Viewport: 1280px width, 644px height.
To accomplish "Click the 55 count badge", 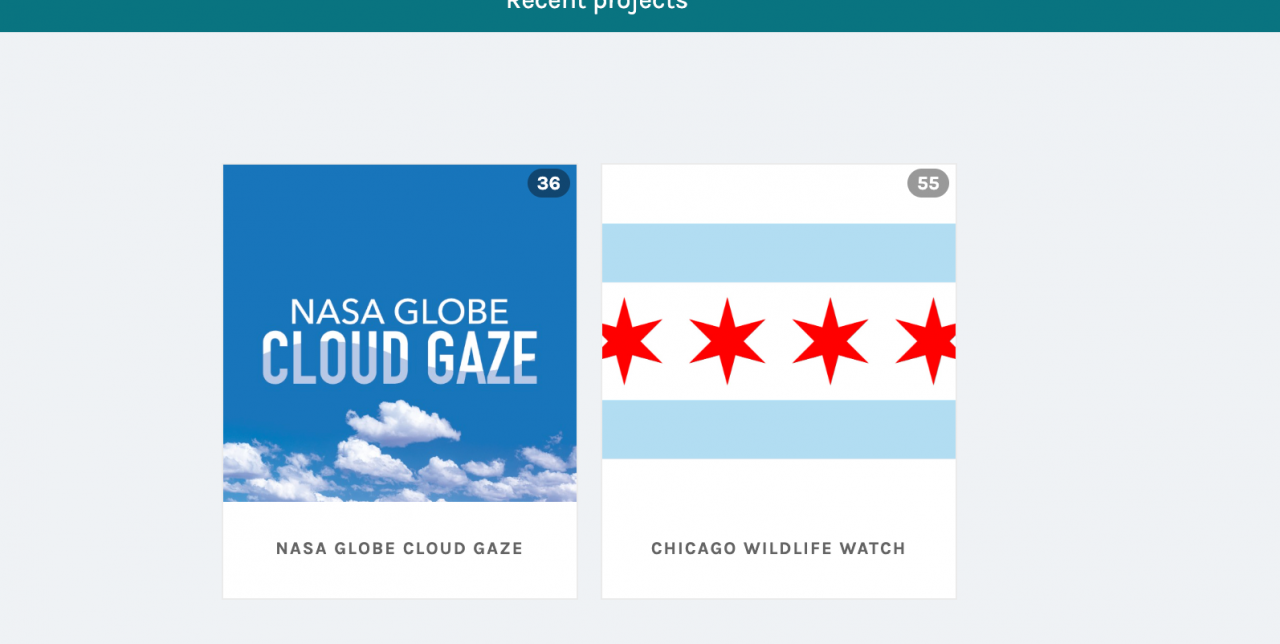I will point(928,183).
